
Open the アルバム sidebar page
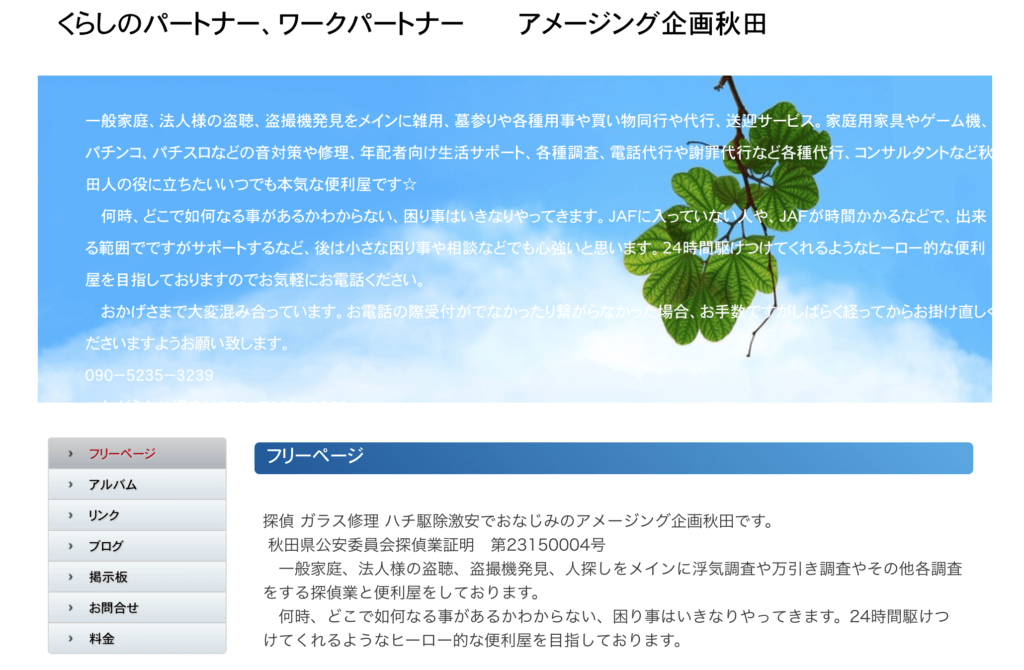(x=112, y=484)
